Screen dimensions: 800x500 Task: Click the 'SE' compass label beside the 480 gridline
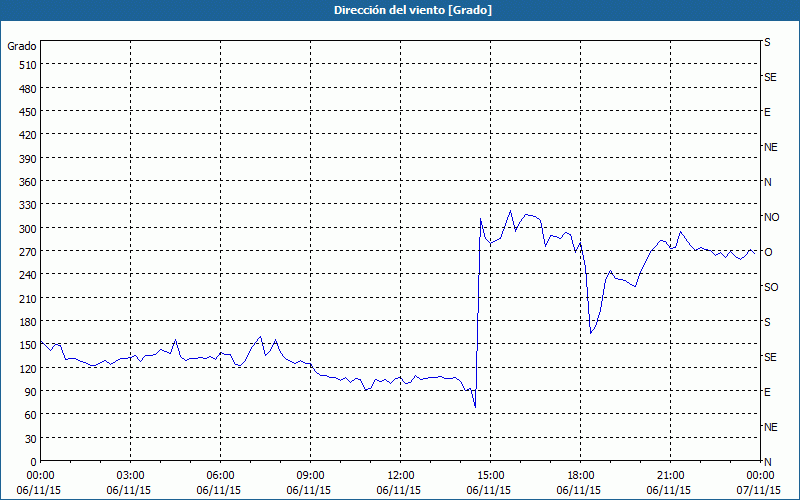point(770,77)
